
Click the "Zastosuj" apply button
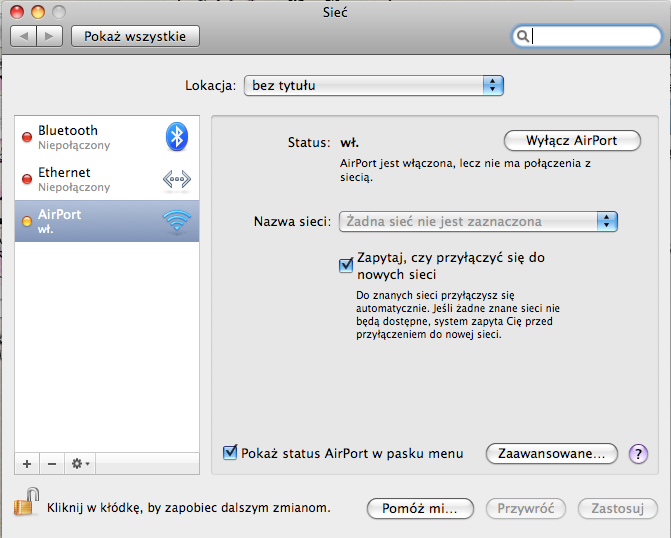coord(618,508)
